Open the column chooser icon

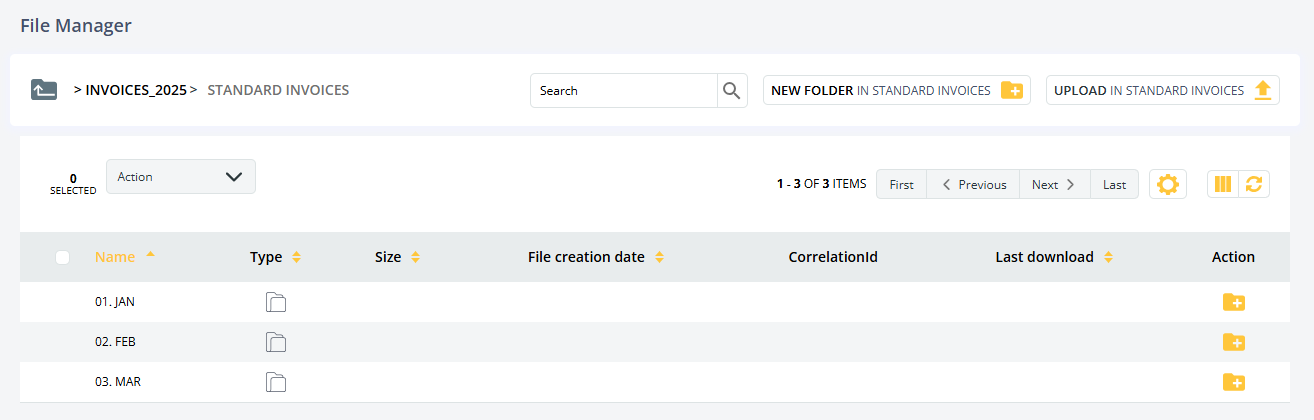[x=1222, y=184]
